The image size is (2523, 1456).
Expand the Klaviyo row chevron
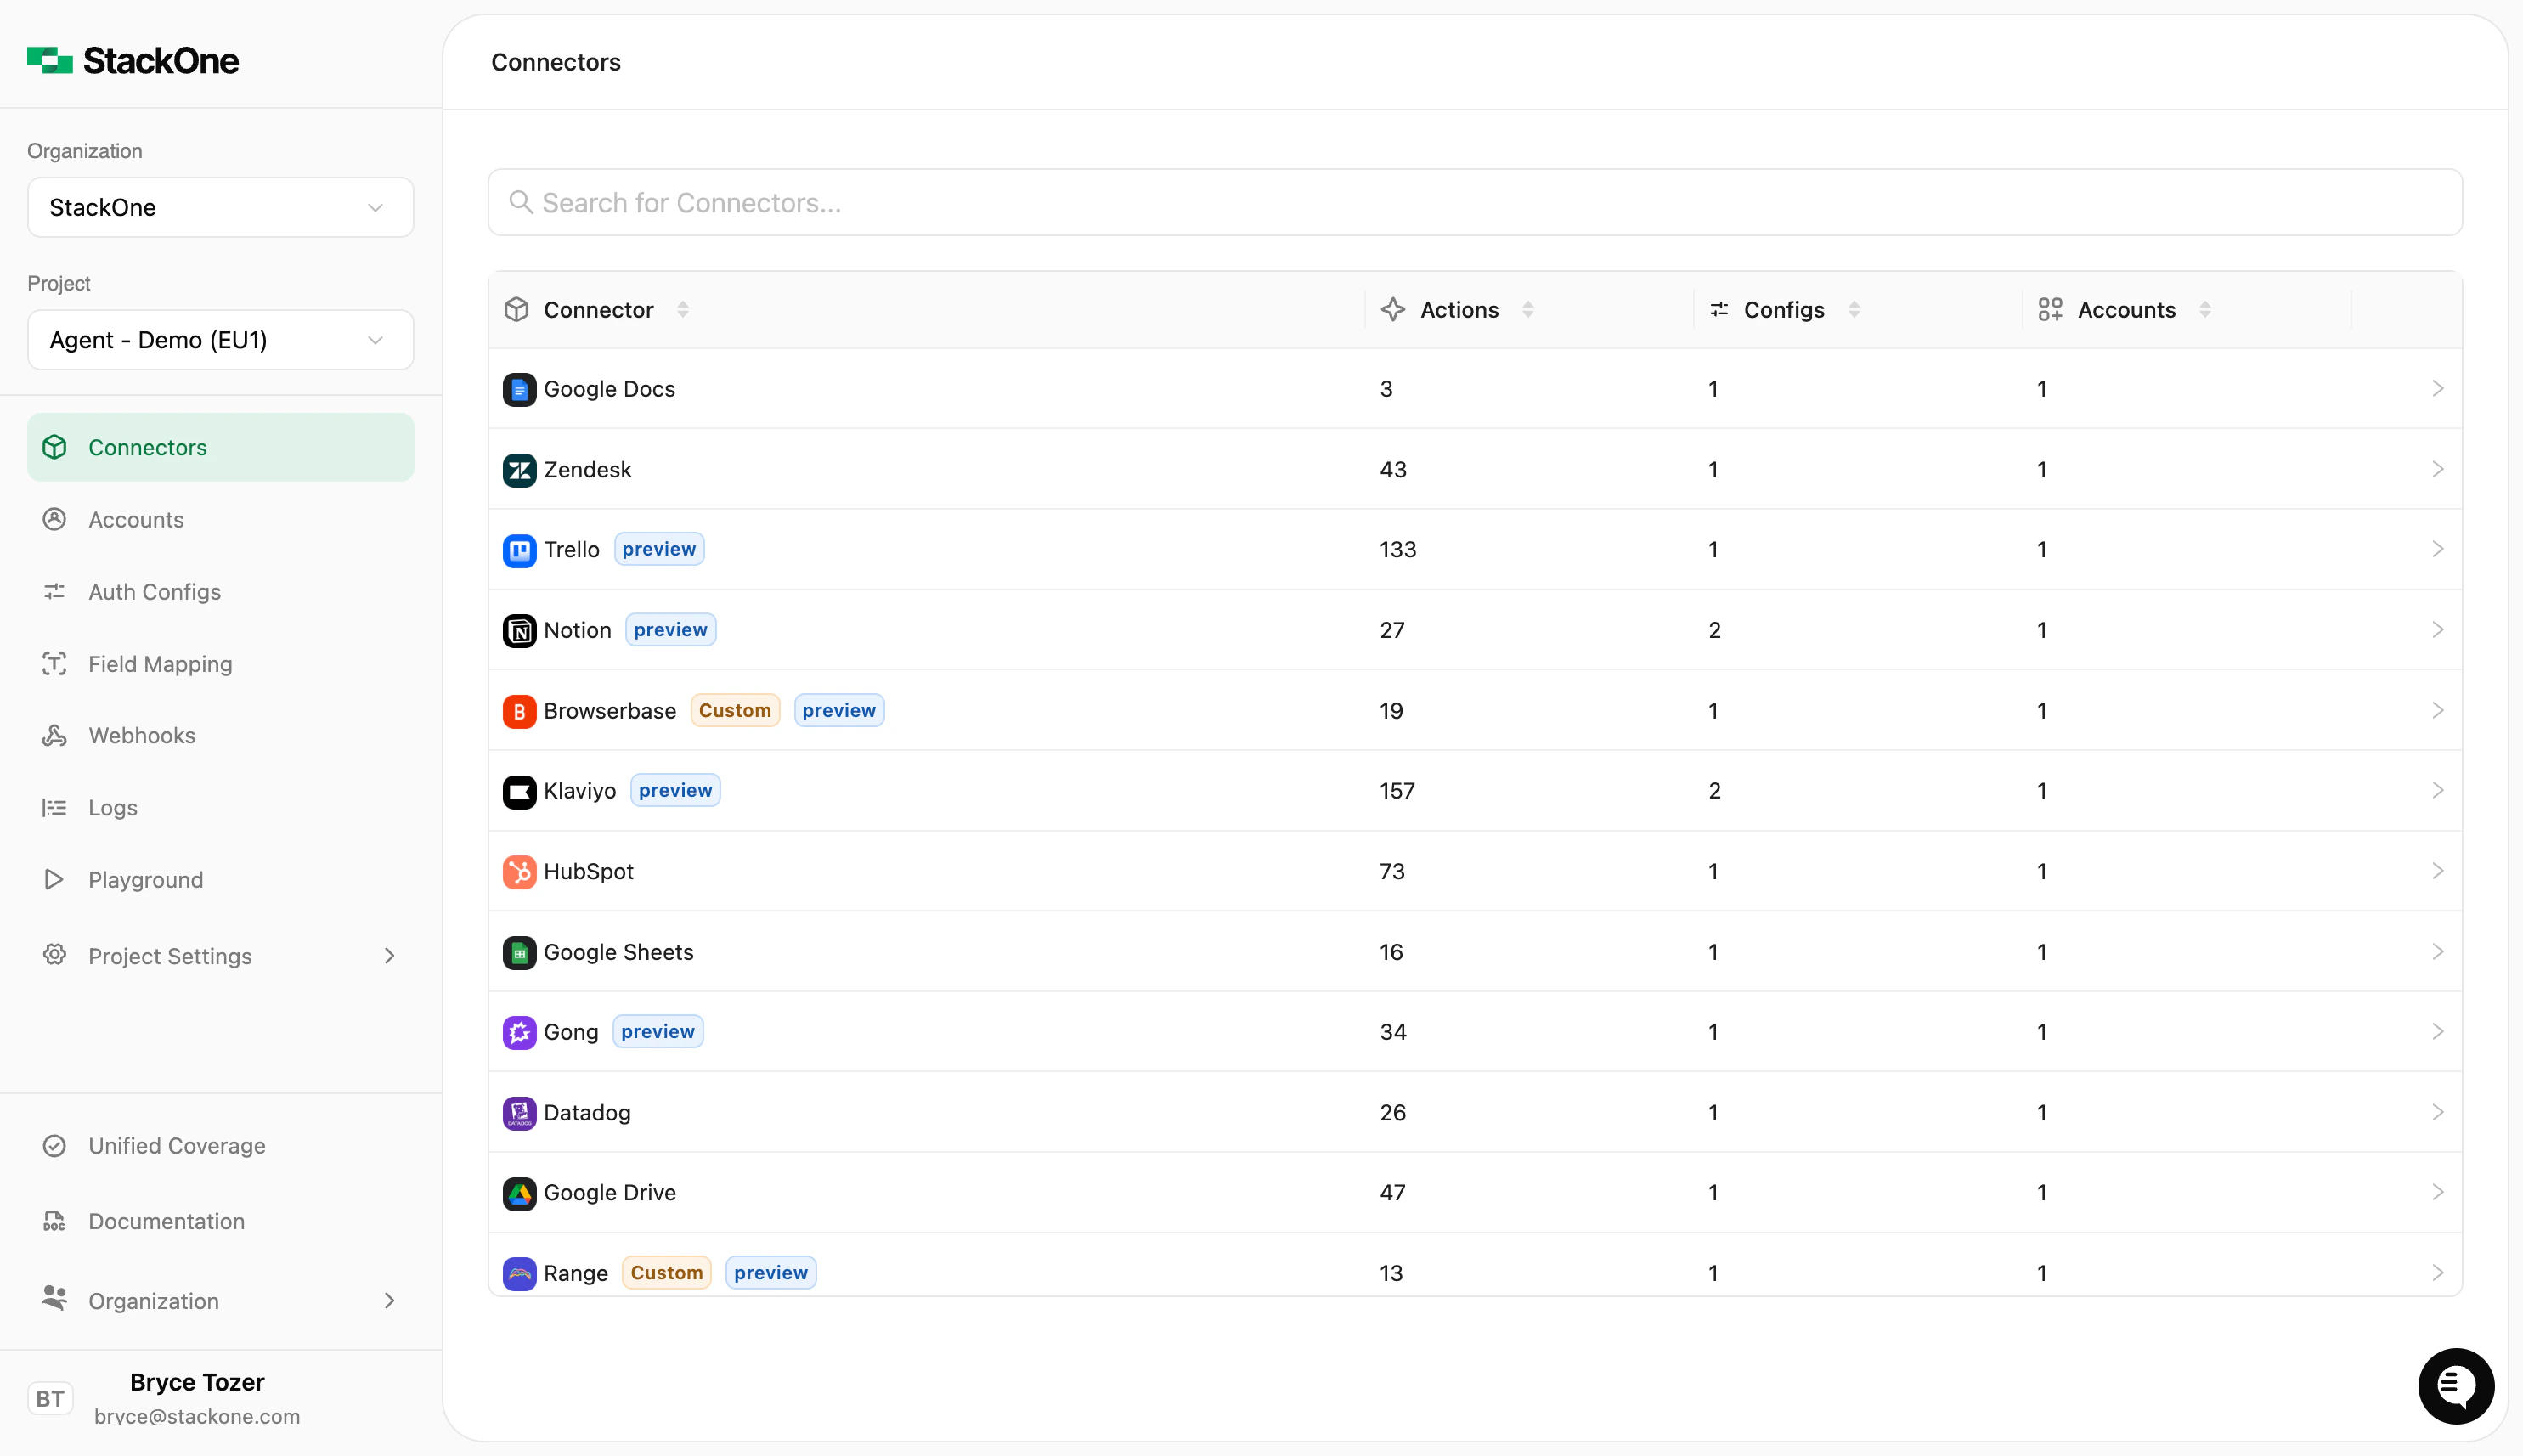[2439, 790]
